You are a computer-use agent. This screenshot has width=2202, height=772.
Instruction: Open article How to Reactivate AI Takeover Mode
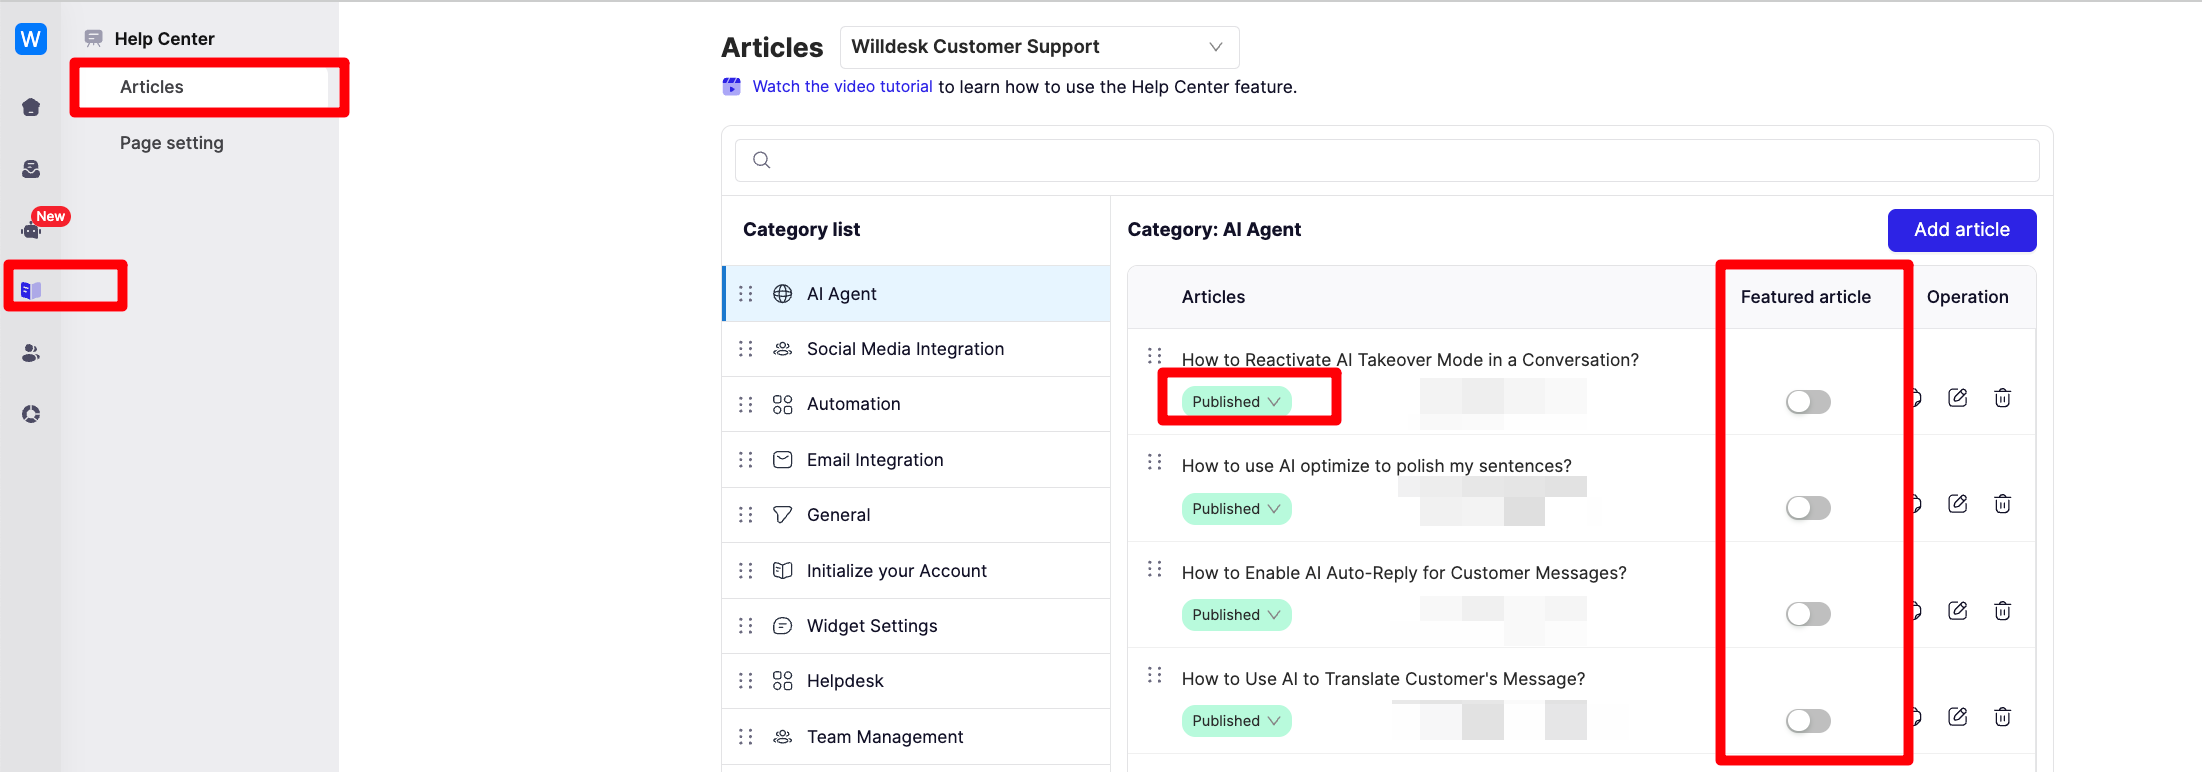pos(1410,360)
